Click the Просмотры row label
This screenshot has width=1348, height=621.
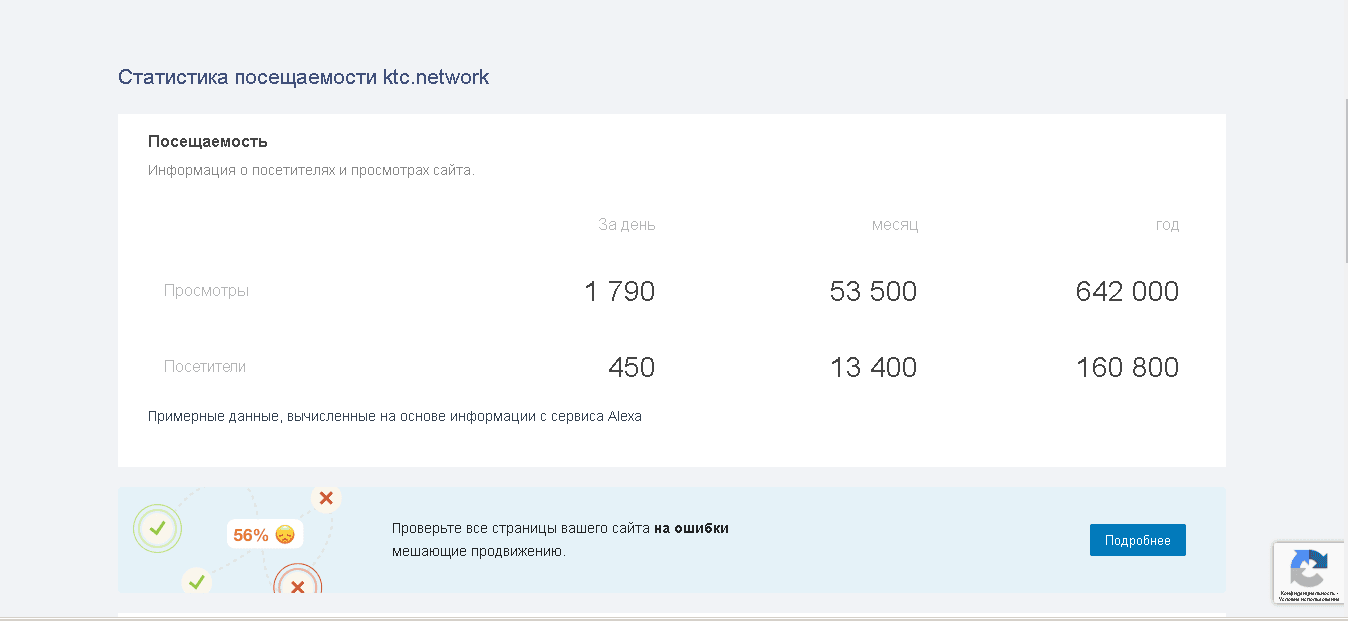point(206,291)
